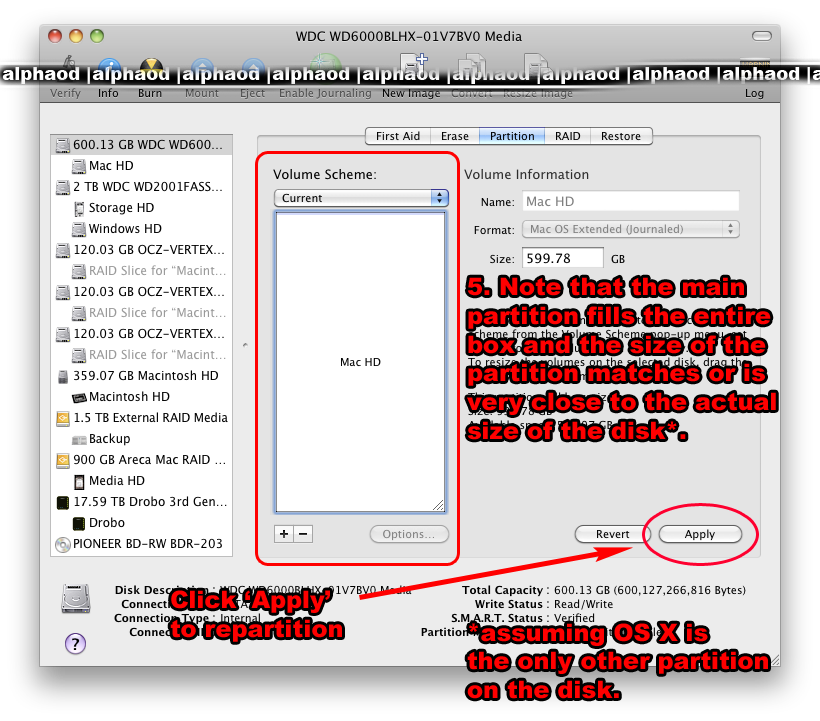The height and width of the screenshot is (721, 820).
Task: Select the 17.59 TB Drobo 3rd Gen icon
Action: 63,502
